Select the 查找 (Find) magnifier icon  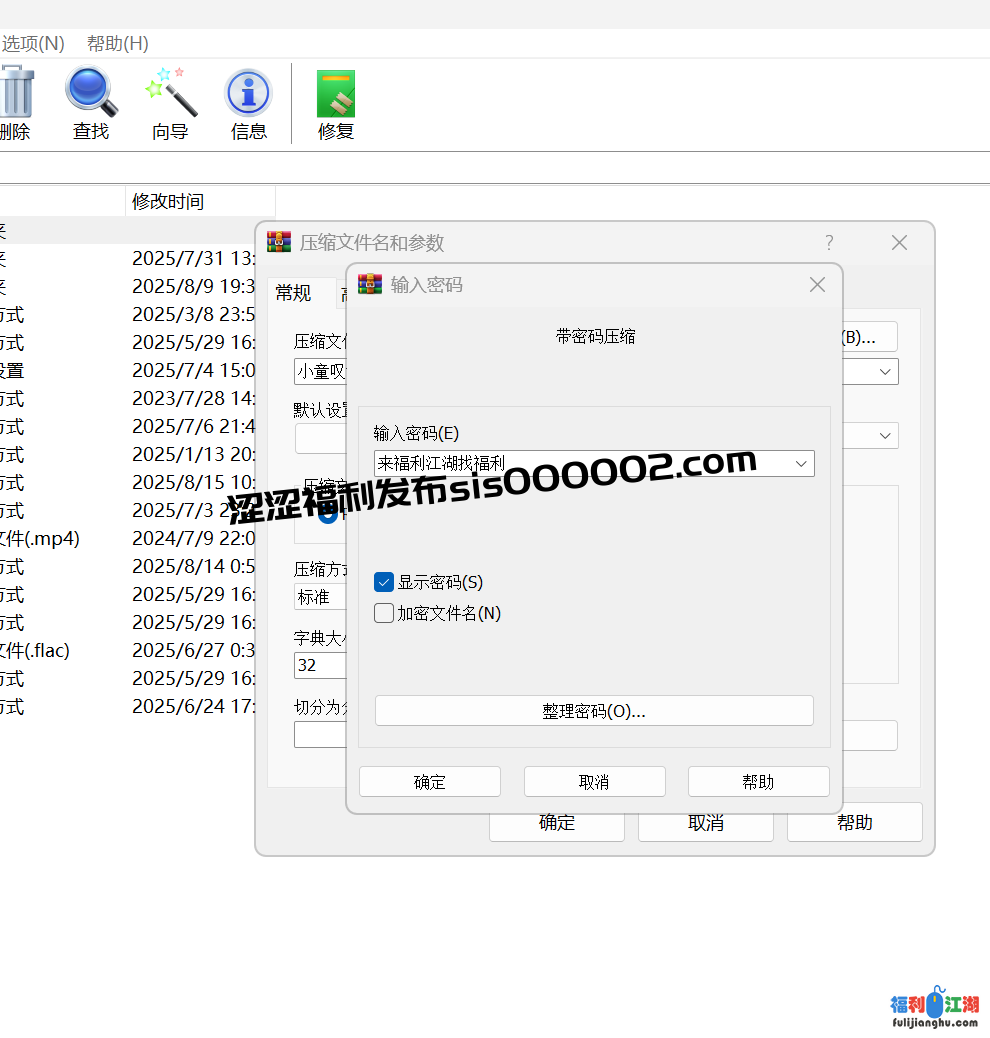coord(90,92)
